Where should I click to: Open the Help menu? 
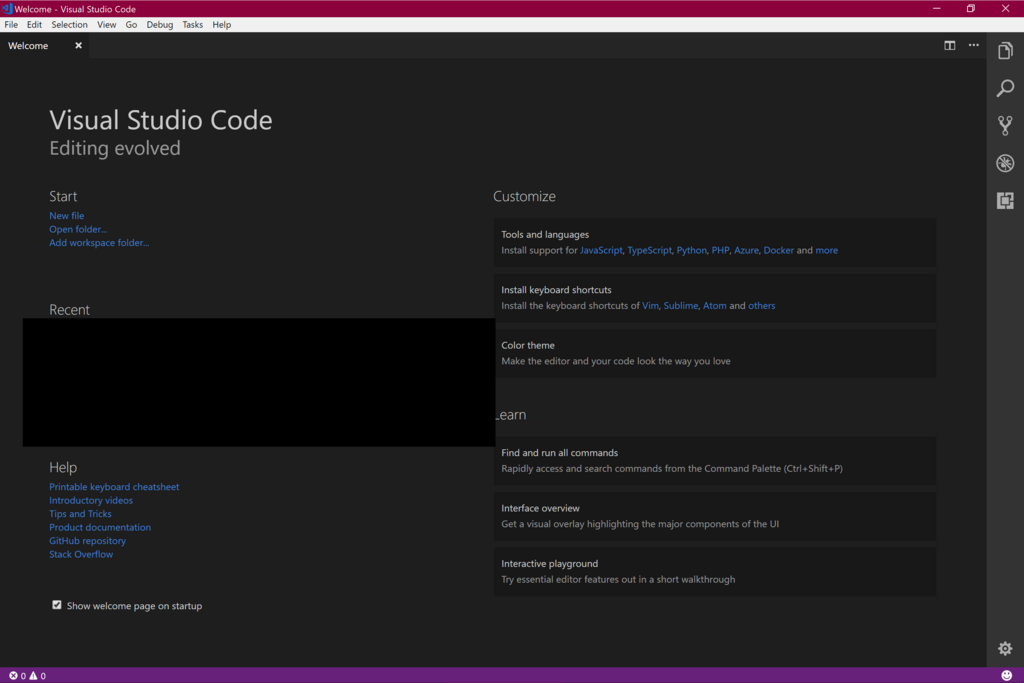221,24
